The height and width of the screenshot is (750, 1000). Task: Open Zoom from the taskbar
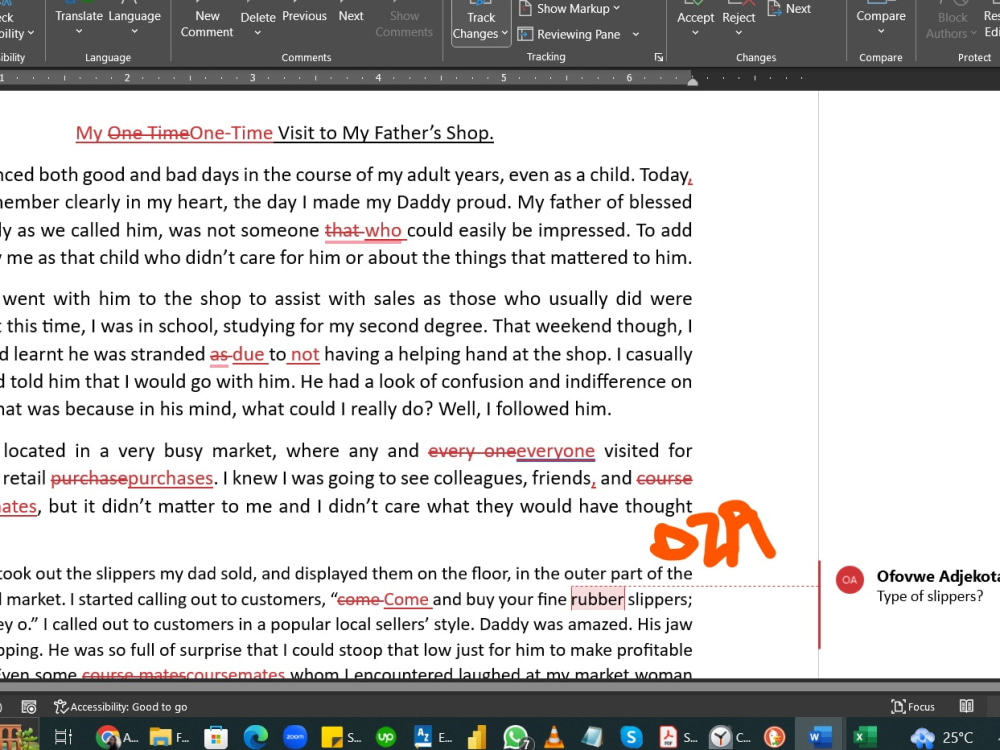coord(295,737)
